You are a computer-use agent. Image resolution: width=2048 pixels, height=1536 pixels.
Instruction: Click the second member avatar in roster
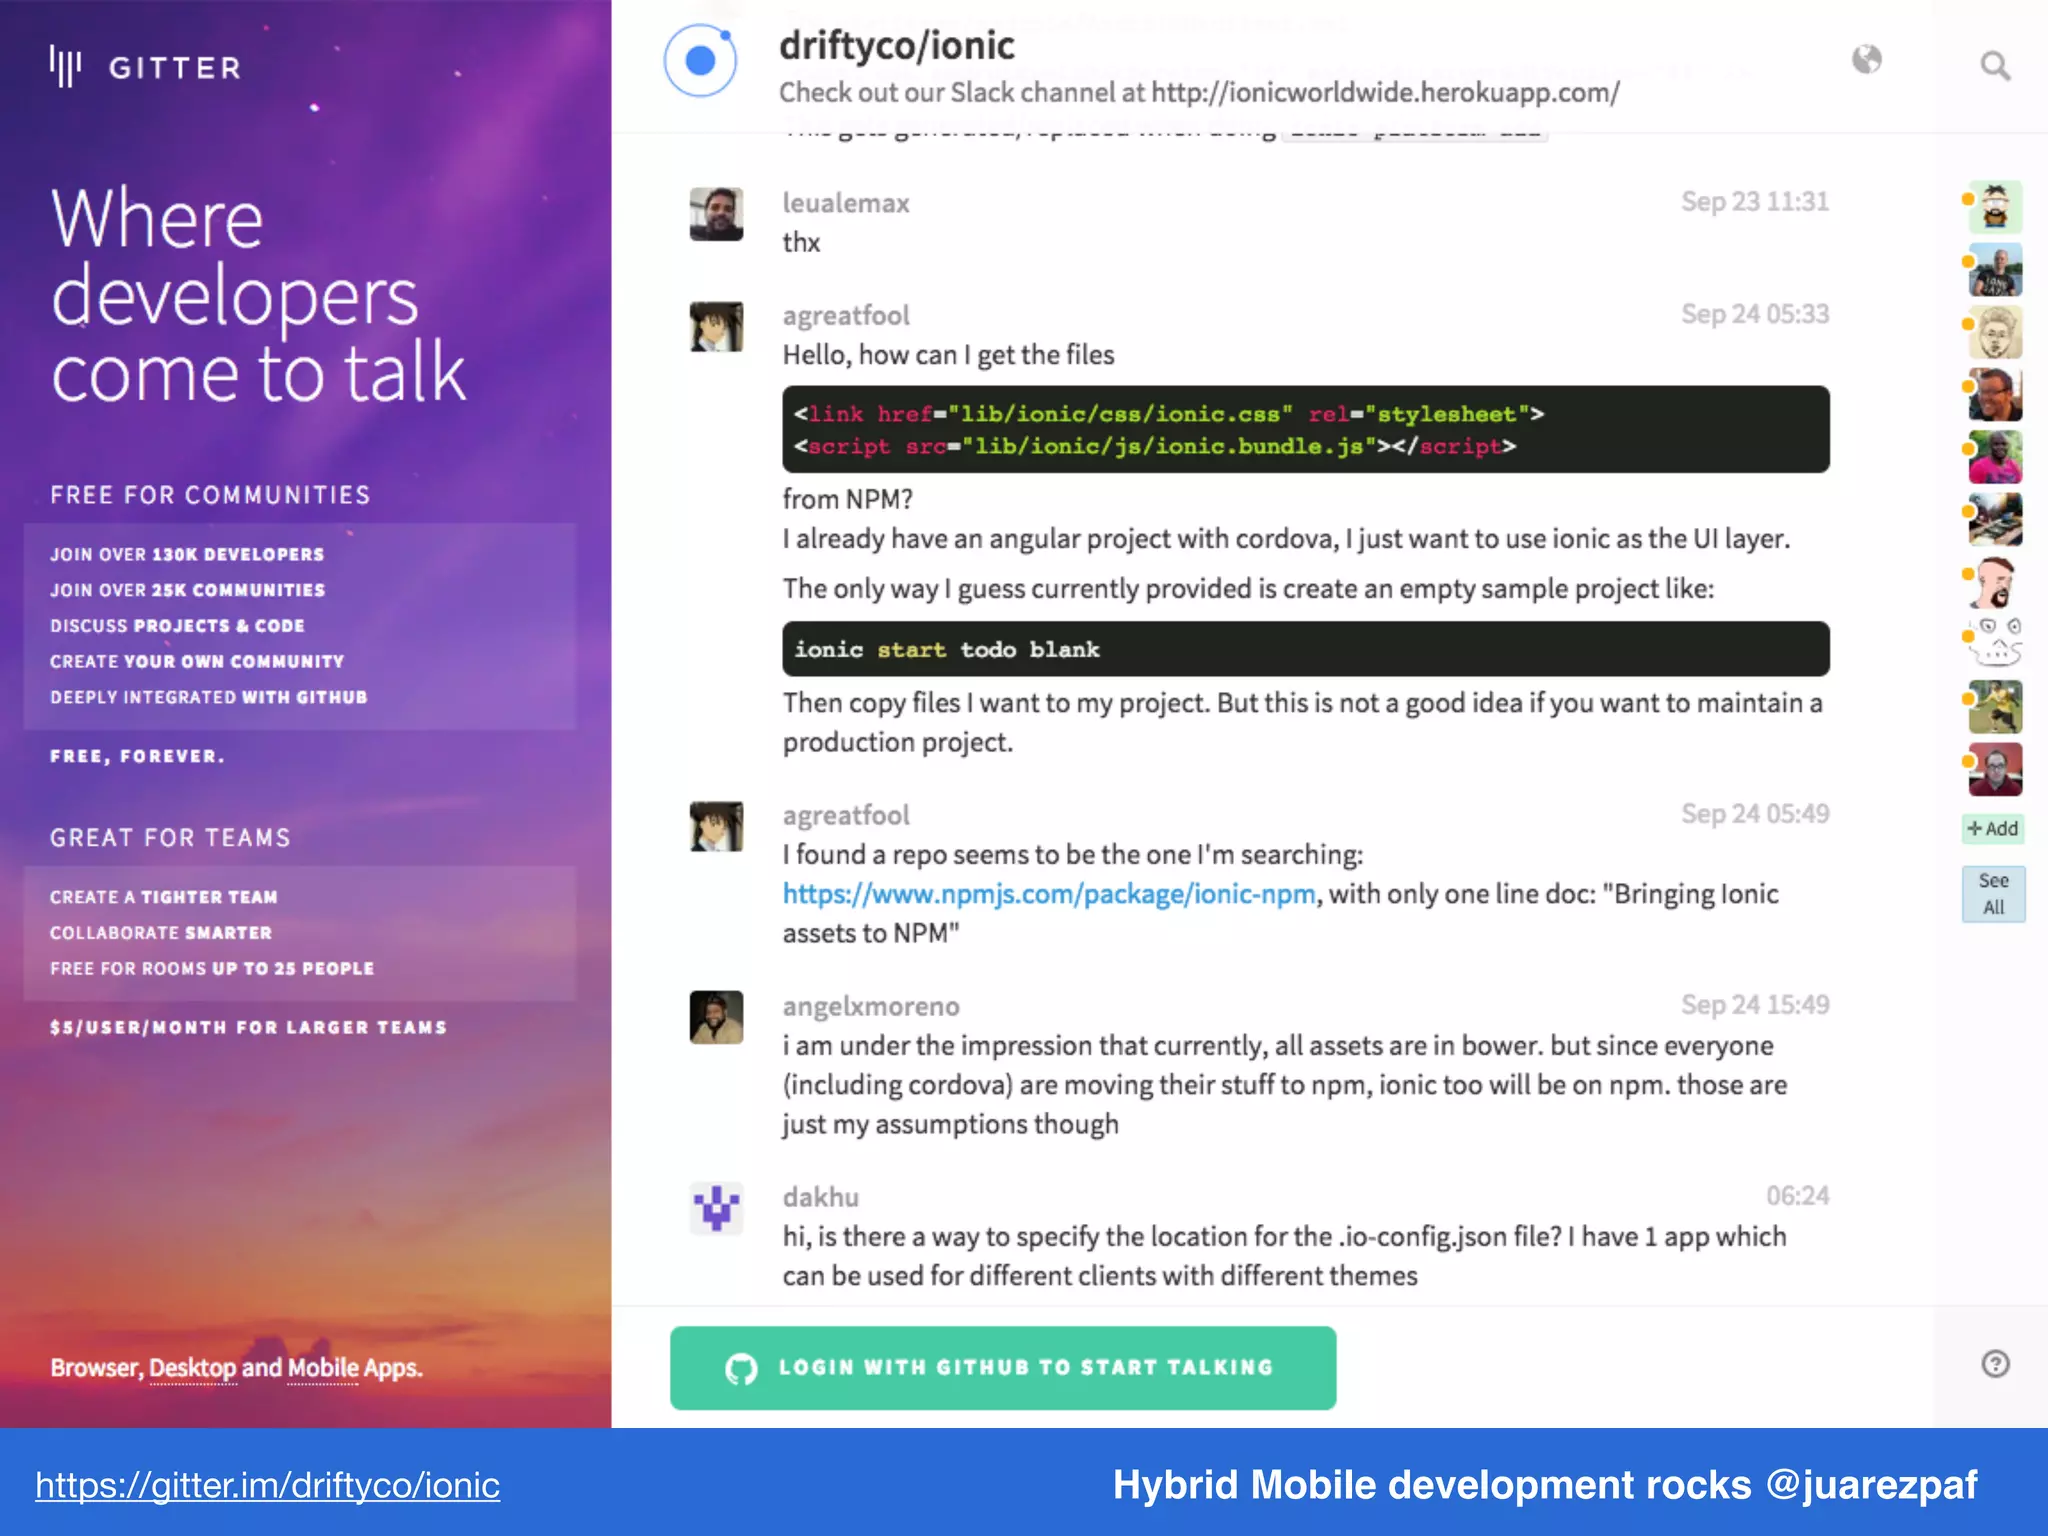(1995, 270)
